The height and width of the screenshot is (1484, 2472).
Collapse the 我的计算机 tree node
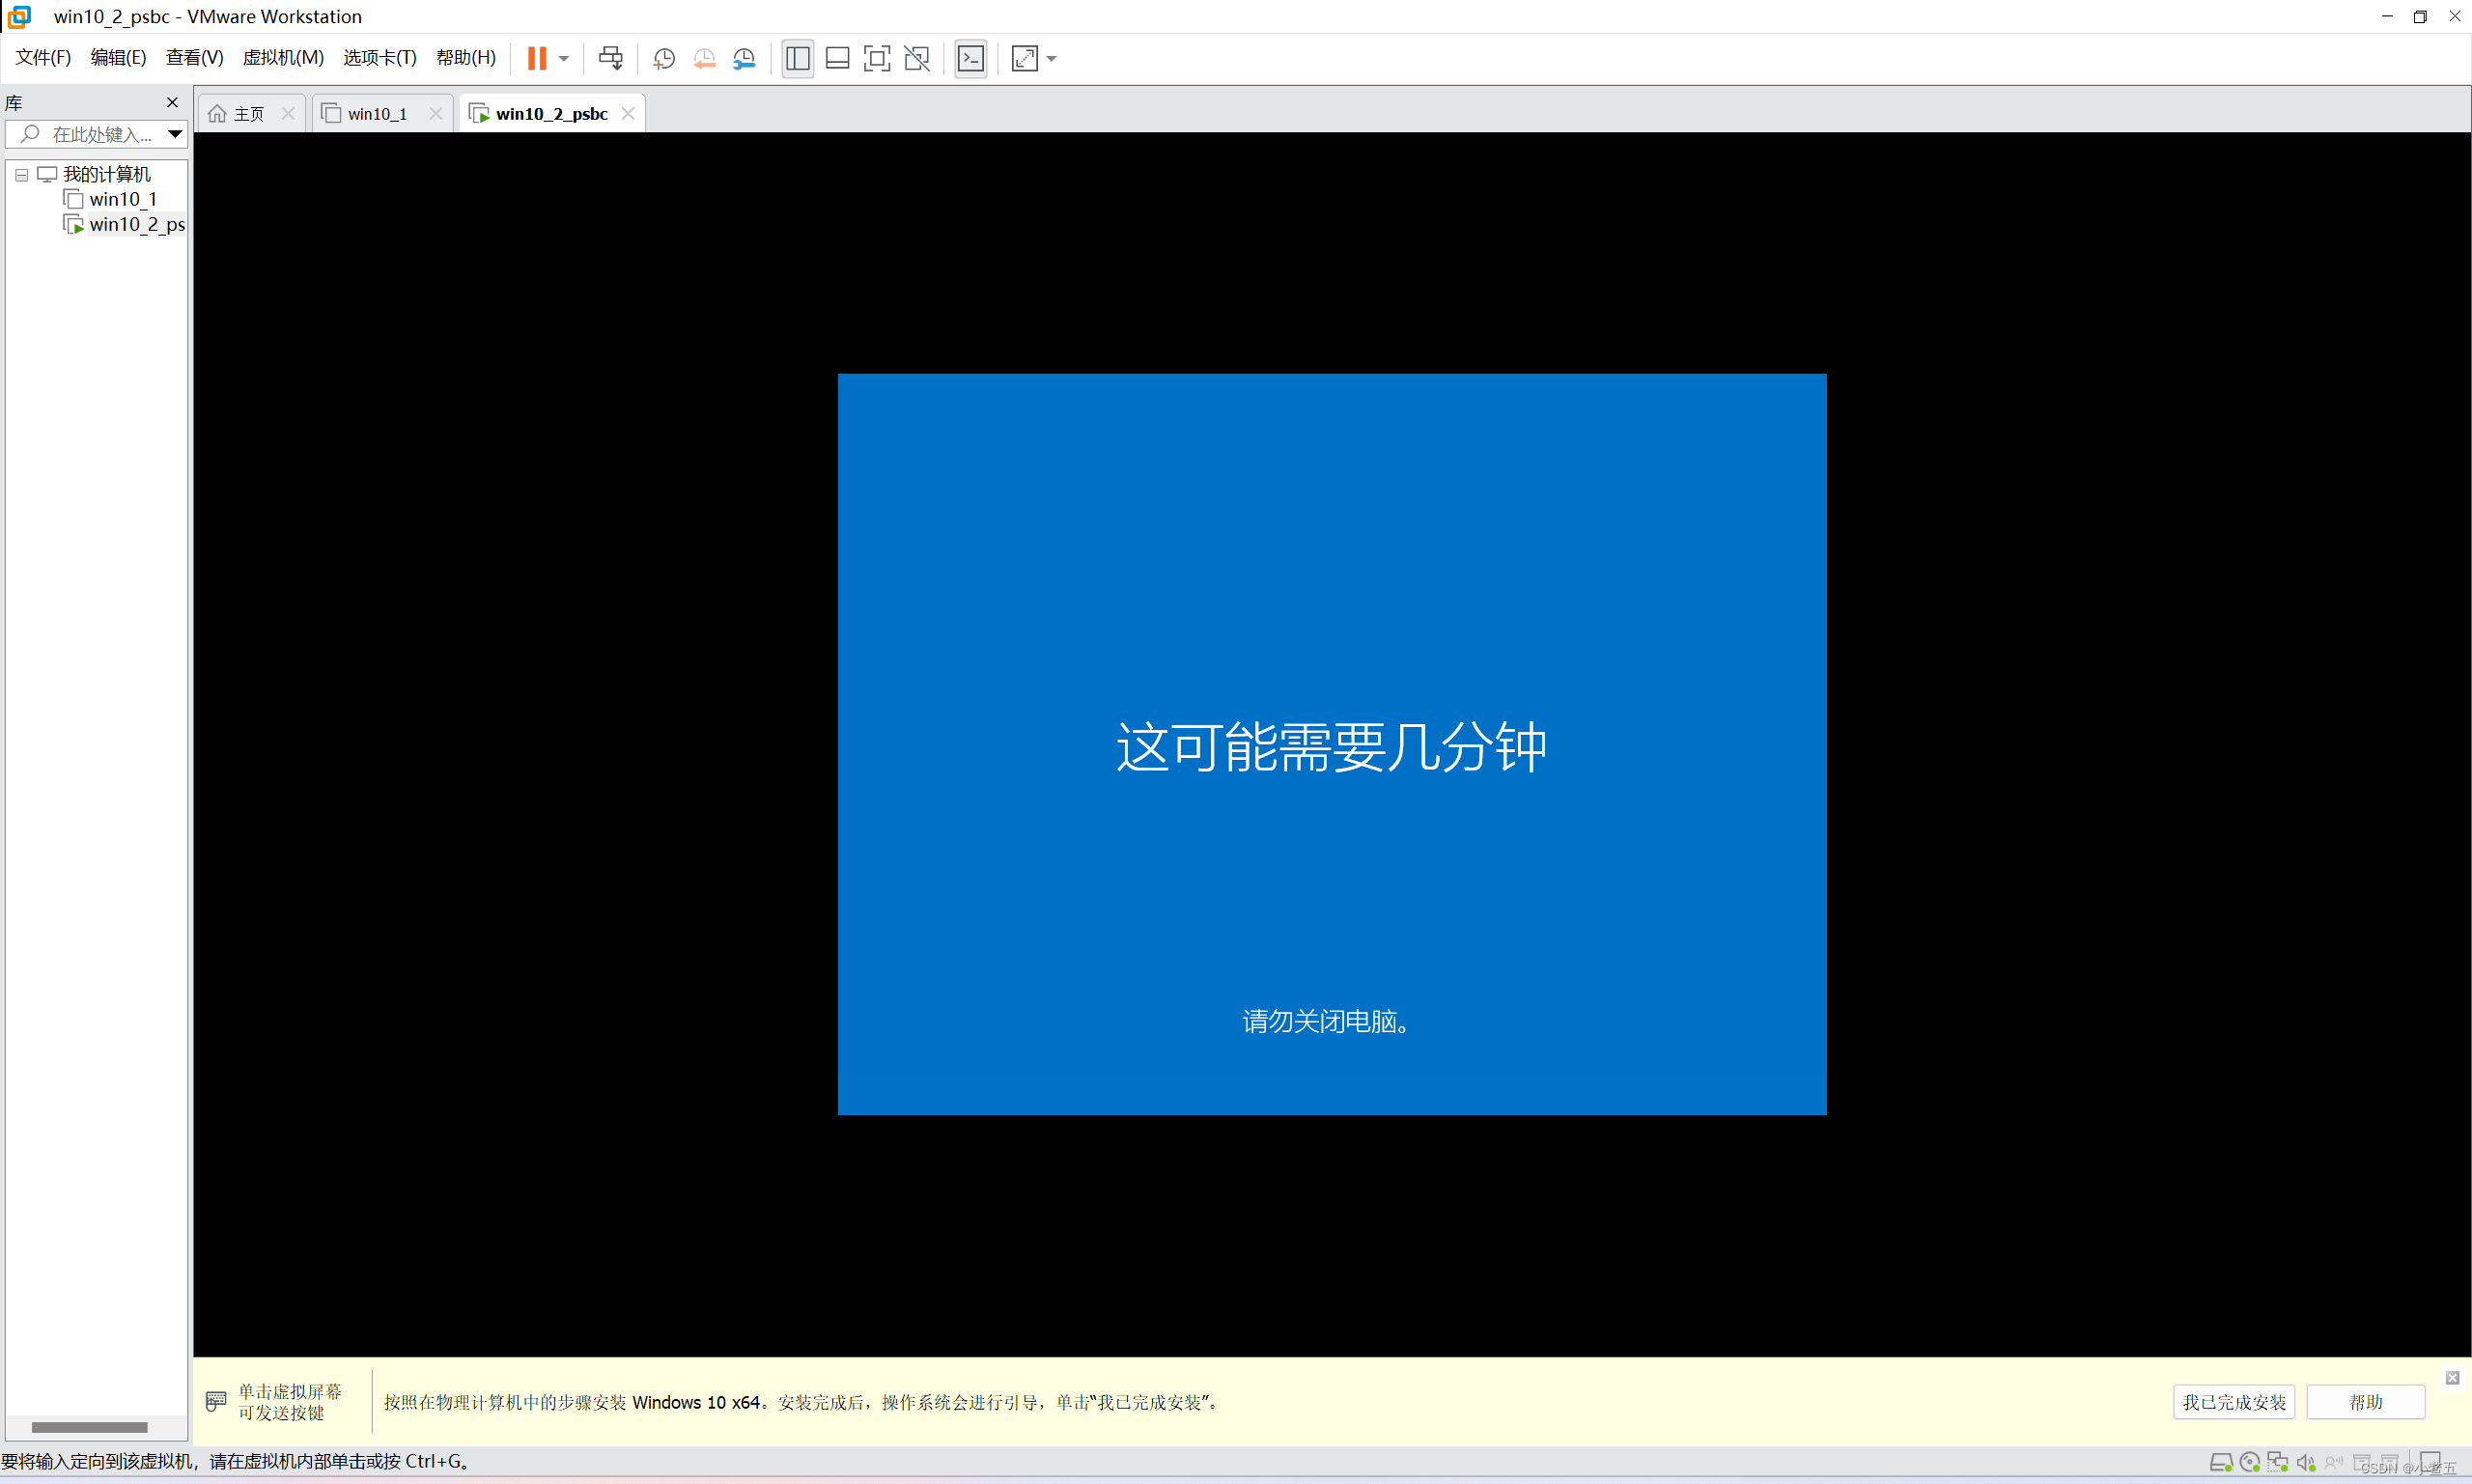click(x=21, y=174)
